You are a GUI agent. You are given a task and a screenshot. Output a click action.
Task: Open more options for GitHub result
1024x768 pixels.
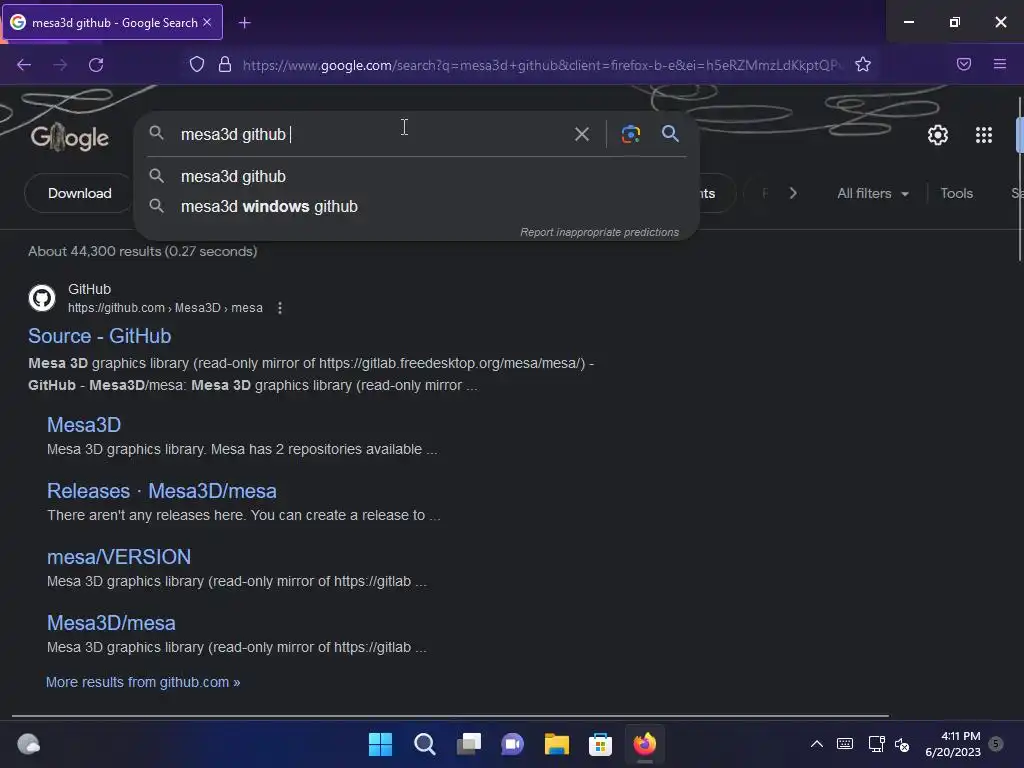pos(280,308)
